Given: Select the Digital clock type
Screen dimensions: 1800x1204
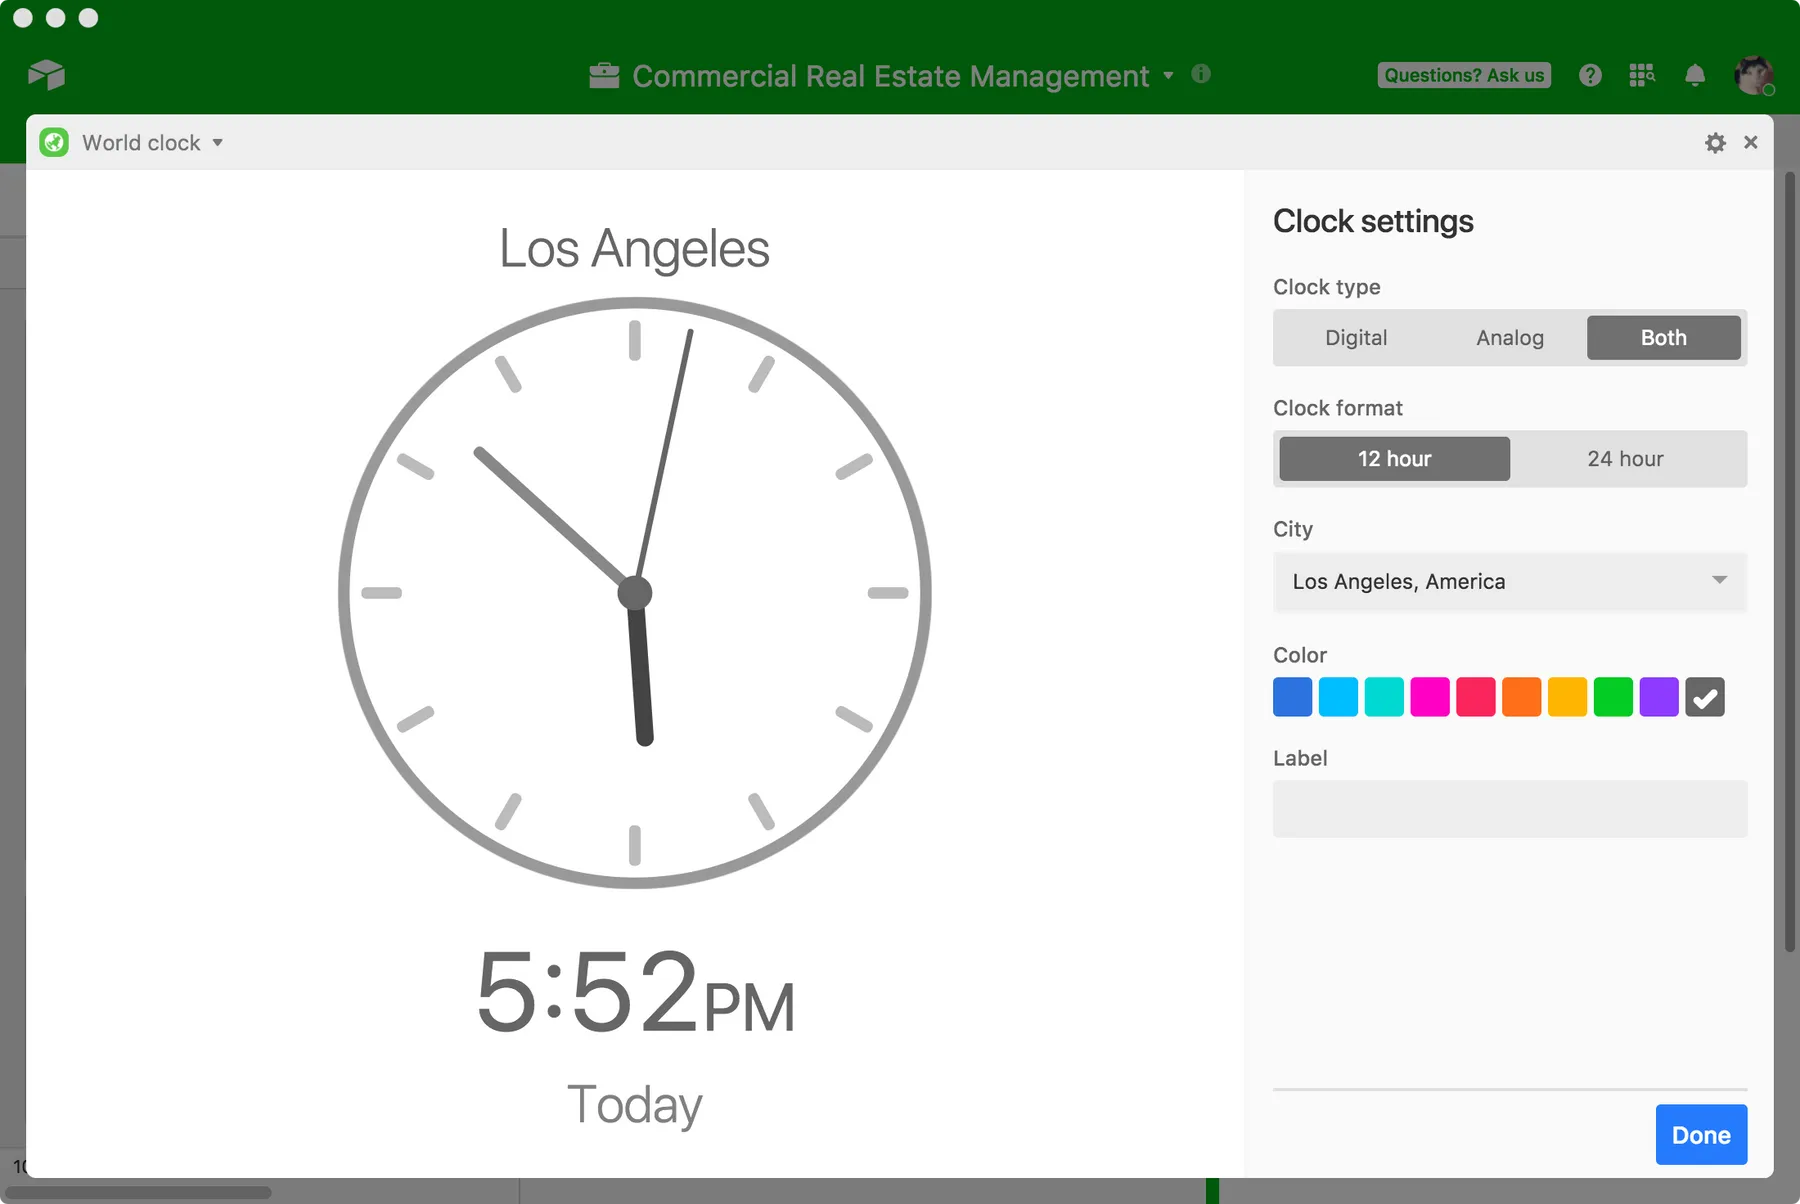Looking at the screenshot, I should 1356,338.
